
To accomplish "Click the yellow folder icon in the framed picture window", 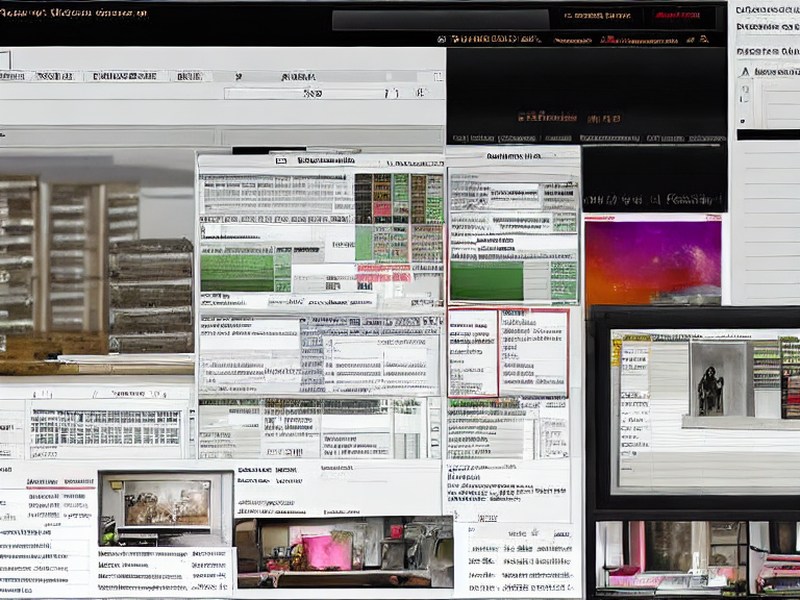I will 115,486.
